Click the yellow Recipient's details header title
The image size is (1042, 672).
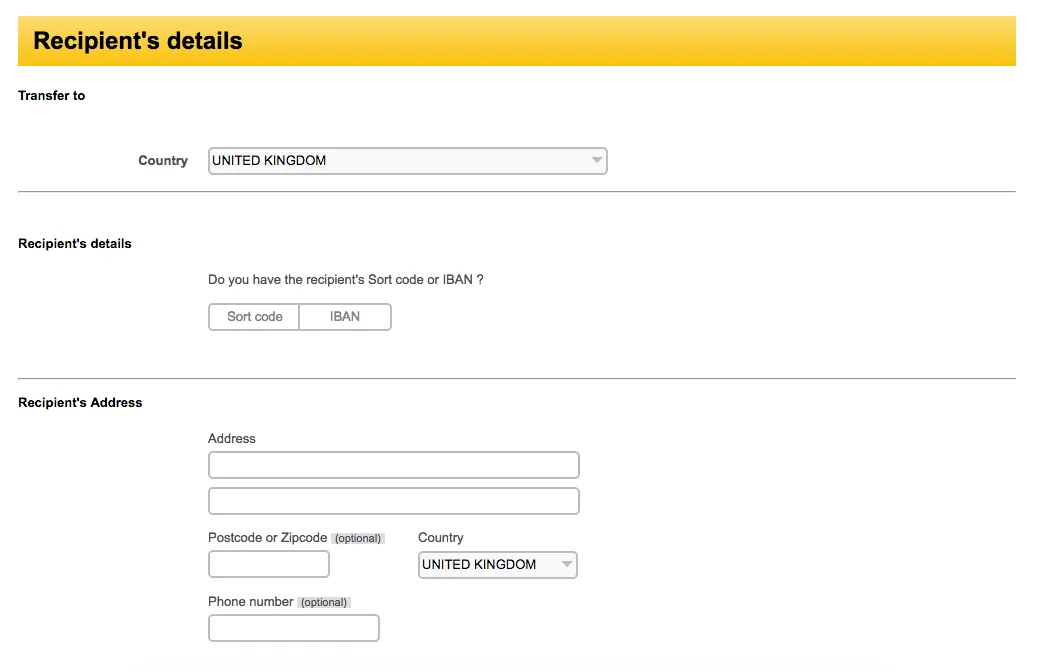(x=138, y=42)
